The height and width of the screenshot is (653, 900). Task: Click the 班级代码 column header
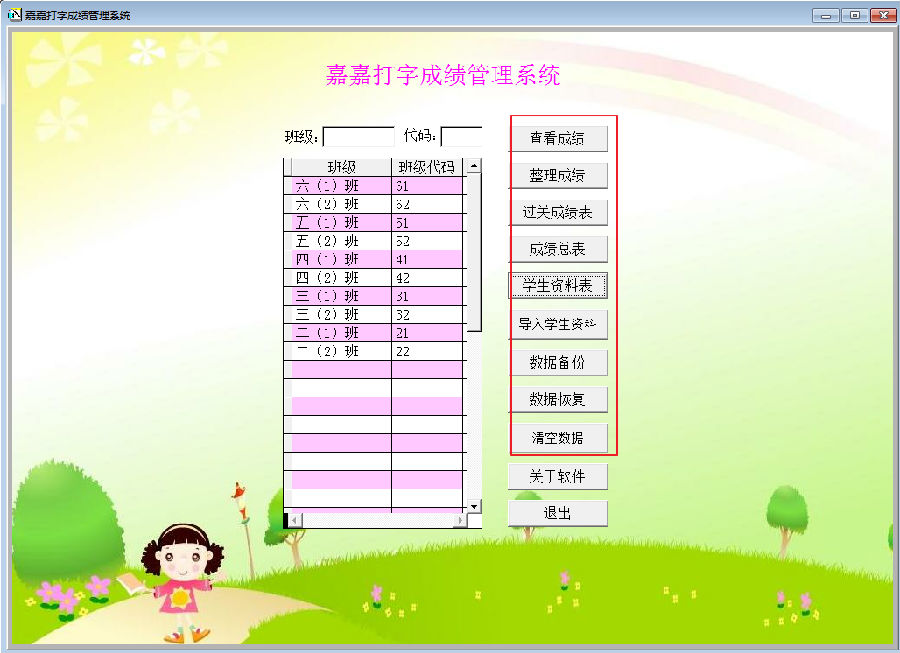point(427,167)
